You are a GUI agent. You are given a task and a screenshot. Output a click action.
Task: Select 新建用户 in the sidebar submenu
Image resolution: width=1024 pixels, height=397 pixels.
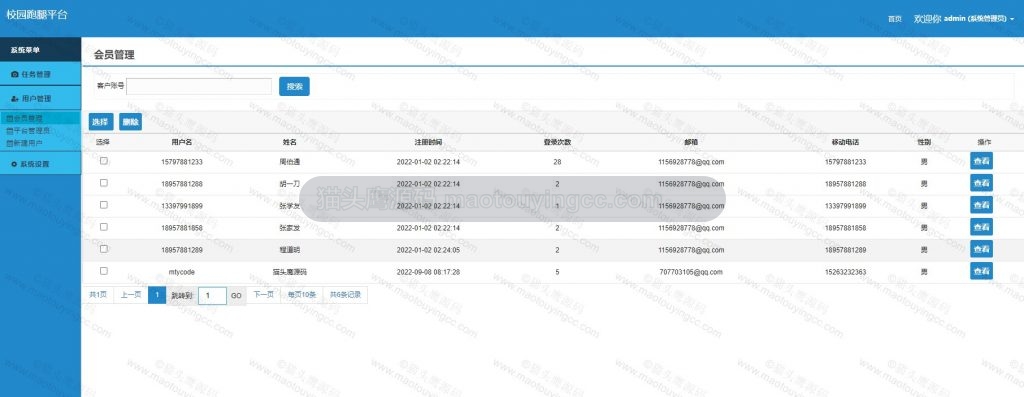click(x=24, y=142)
